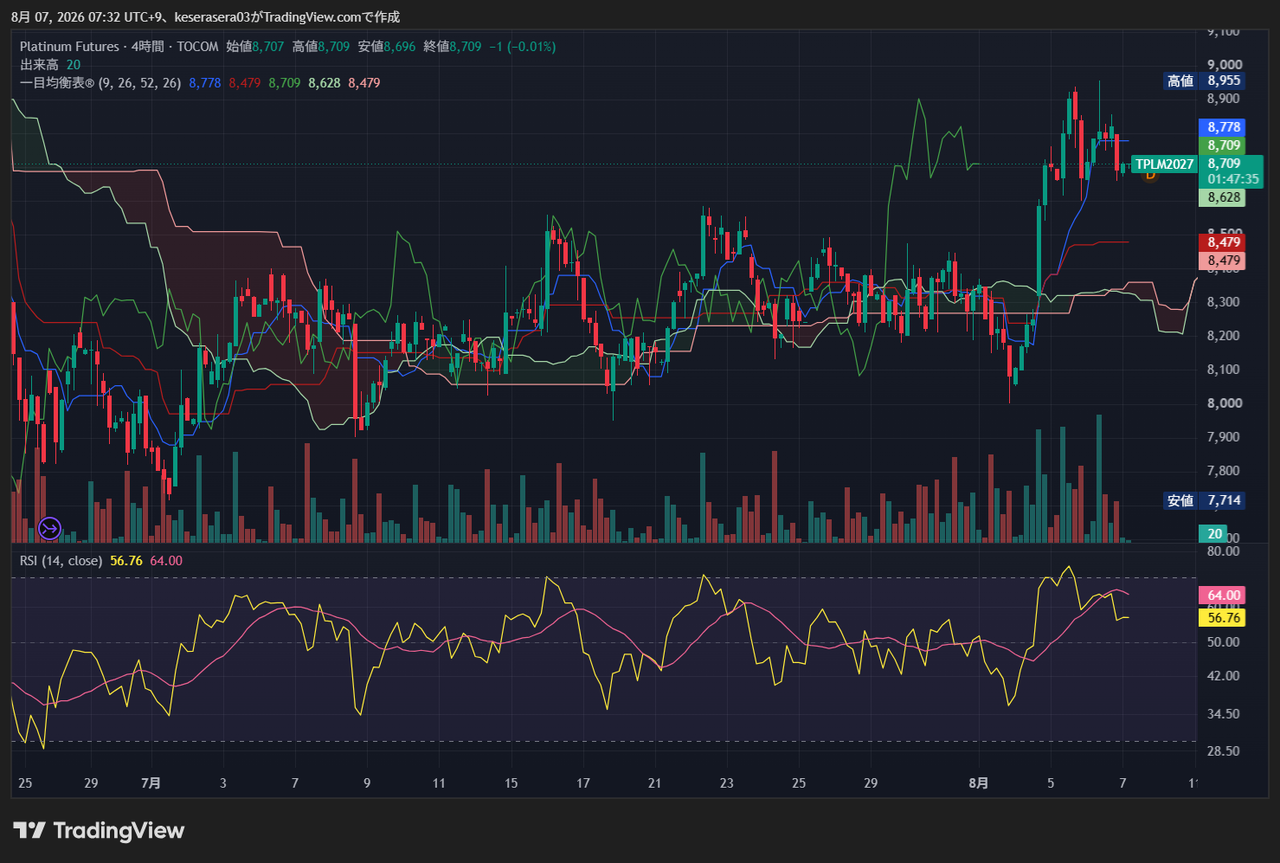The width and height of the screenshot is (1280, 863).
Task: Click the 7,900 price scale tick
Action: [x=1224, y=437]
